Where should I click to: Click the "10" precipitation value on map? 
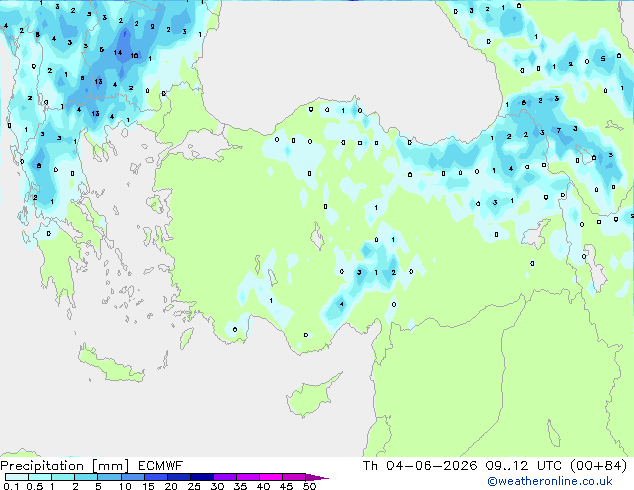click(134, 55)
